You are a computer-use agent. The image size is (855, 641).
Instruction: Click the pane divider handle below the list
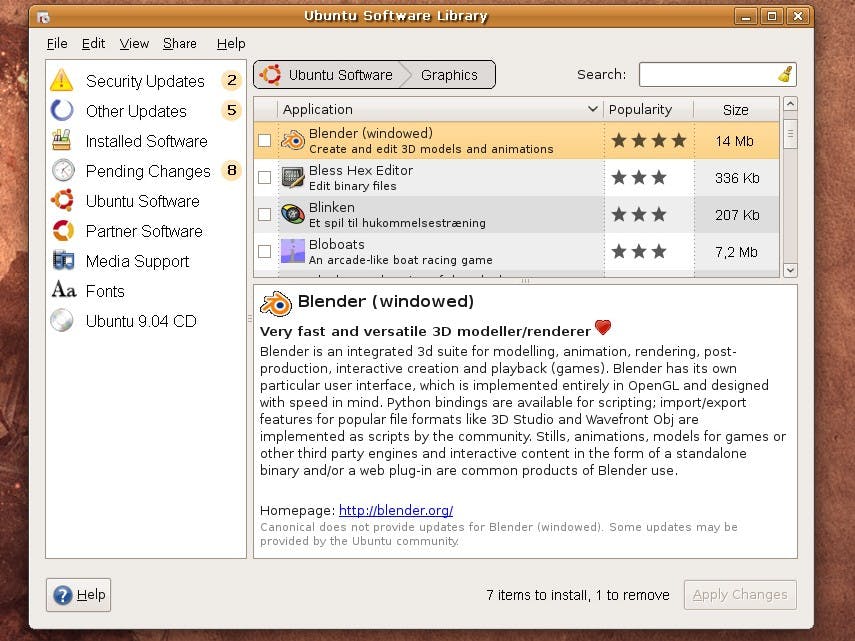pyautogui.click(x=525, y=281)
